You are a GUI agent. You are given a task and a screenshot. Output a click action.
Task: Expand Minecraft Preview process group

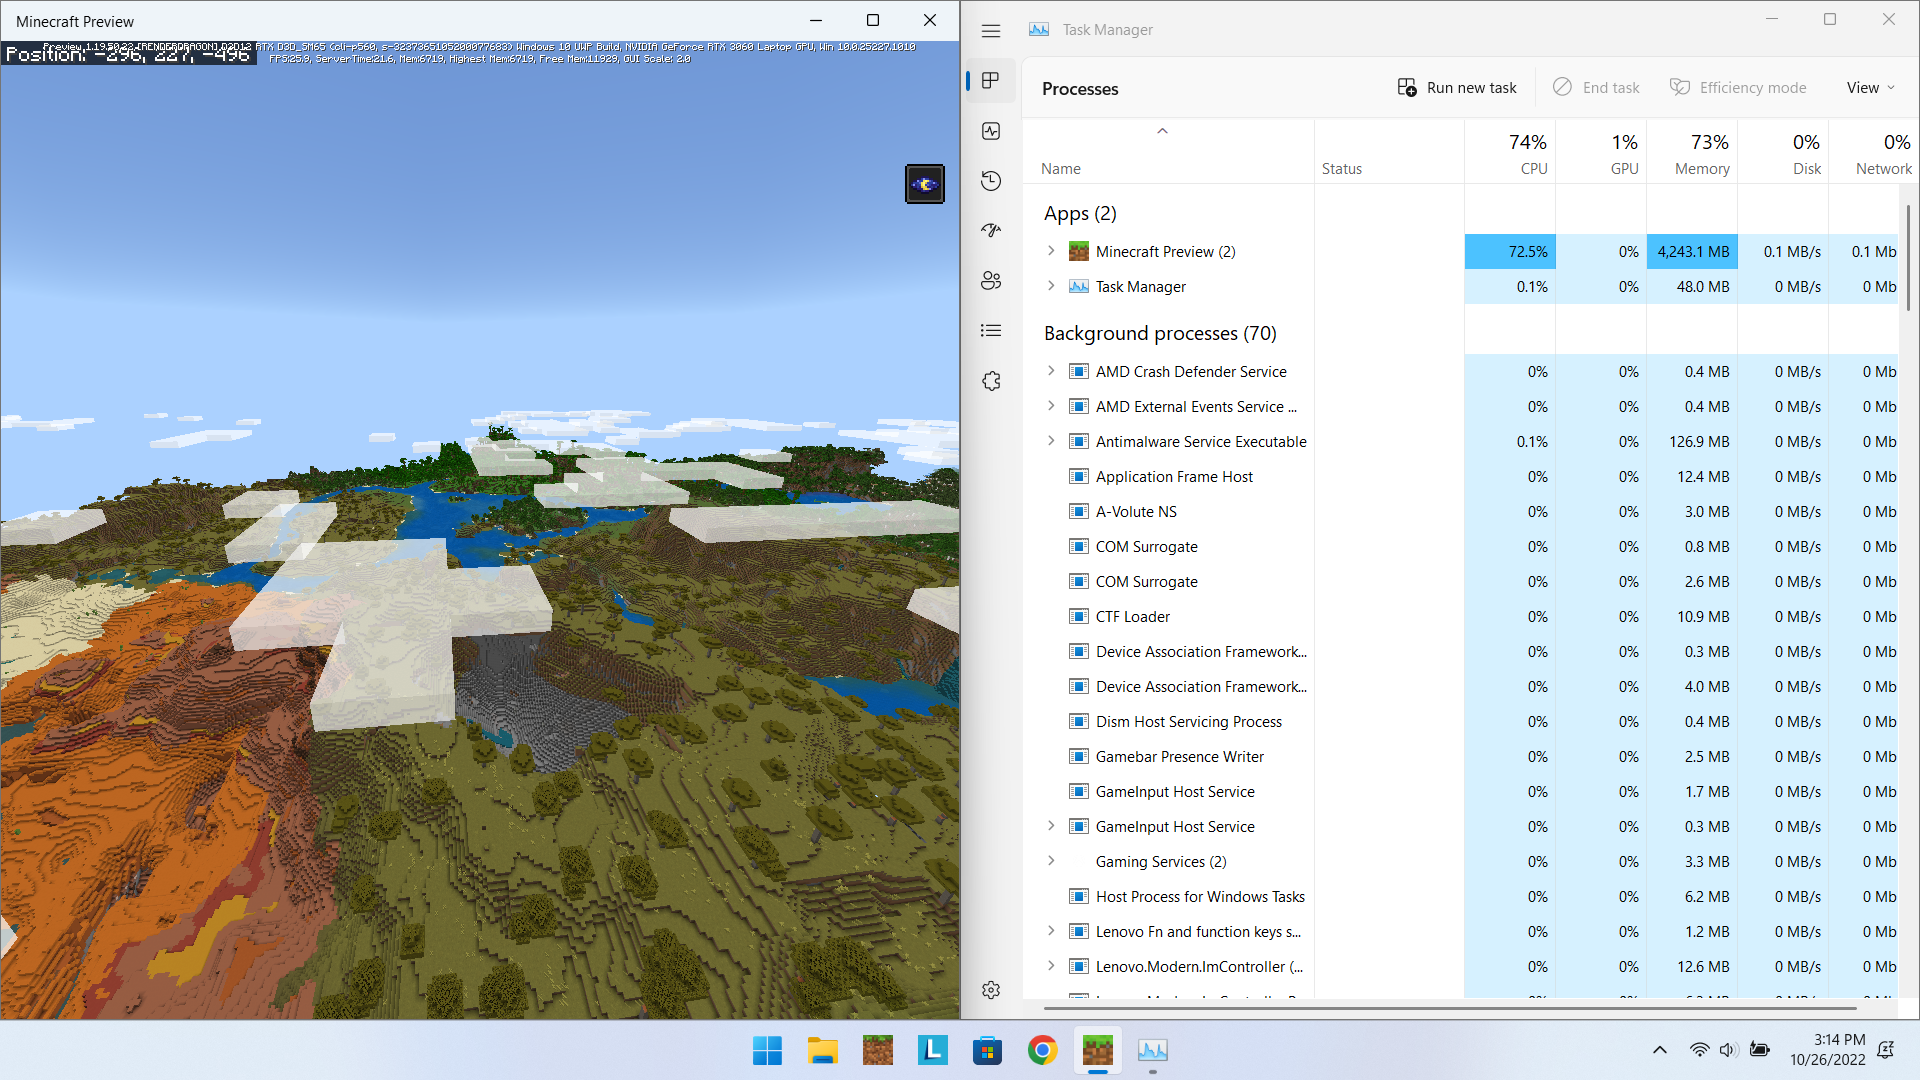(x=1051, y=251)
